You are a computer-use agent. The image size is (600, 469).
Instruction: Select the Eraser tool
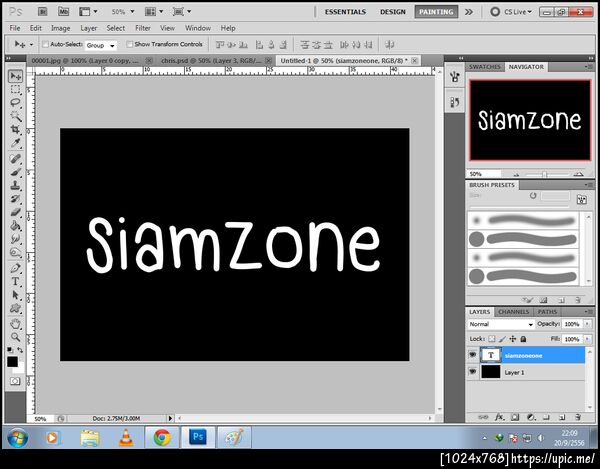(15, 212)
